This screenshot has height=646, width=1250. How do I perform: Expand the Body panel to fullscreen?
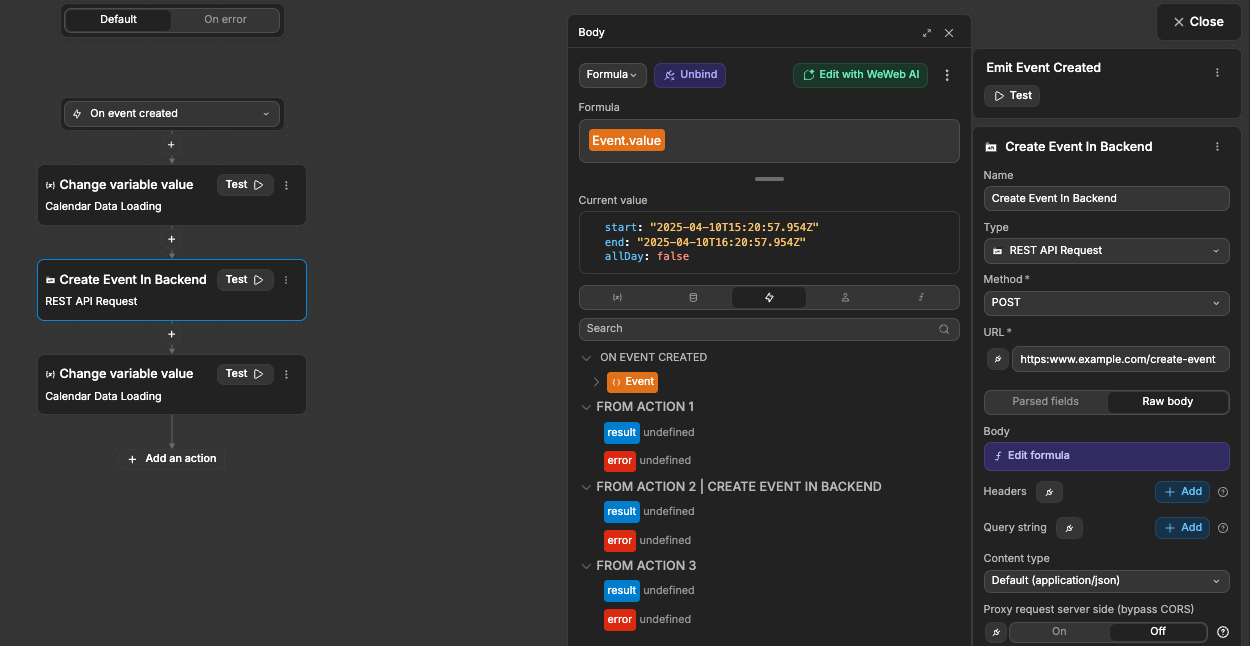coord(927,32)
